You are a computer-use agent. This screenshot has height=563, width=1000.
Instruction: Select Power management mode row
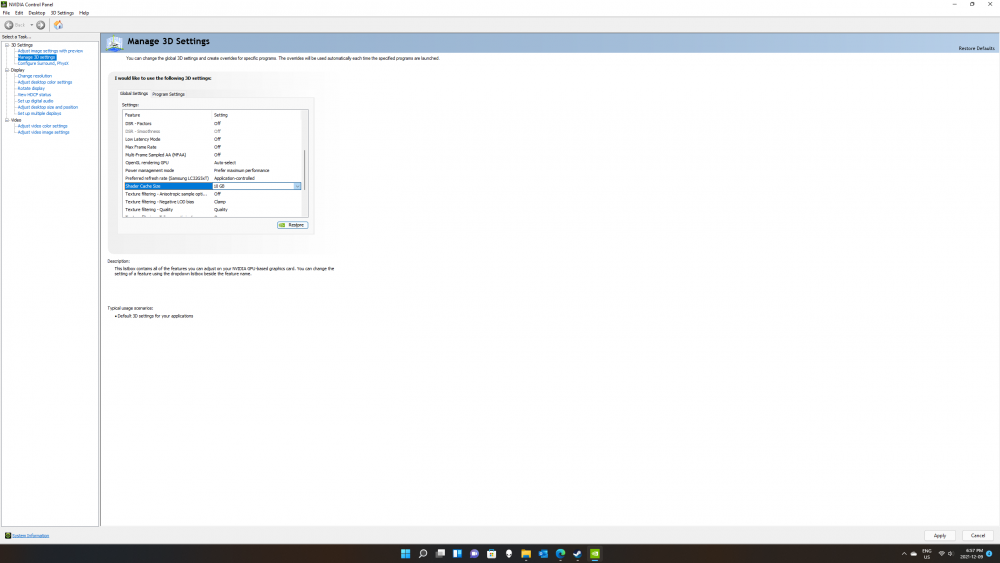coord(212,170)
